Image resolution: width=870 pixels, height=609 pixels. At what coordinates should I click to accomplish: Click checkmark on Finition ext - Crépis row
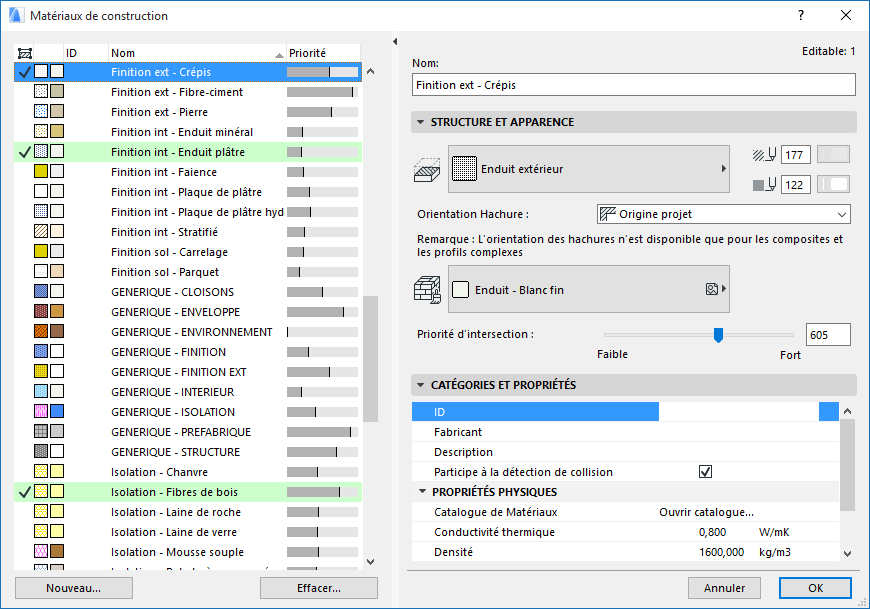pyautogui.click(x=24, y=72)
